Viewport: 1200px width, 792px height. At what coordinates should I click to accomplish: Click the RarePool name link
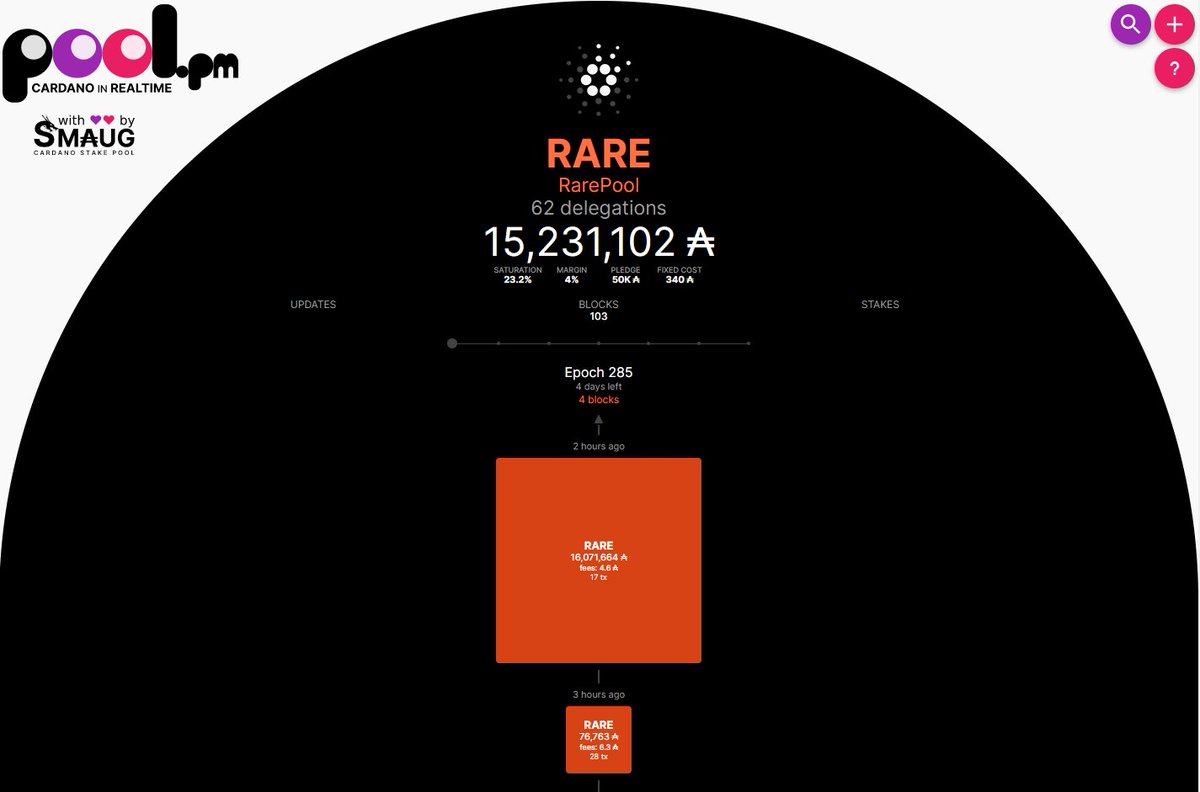598,185
